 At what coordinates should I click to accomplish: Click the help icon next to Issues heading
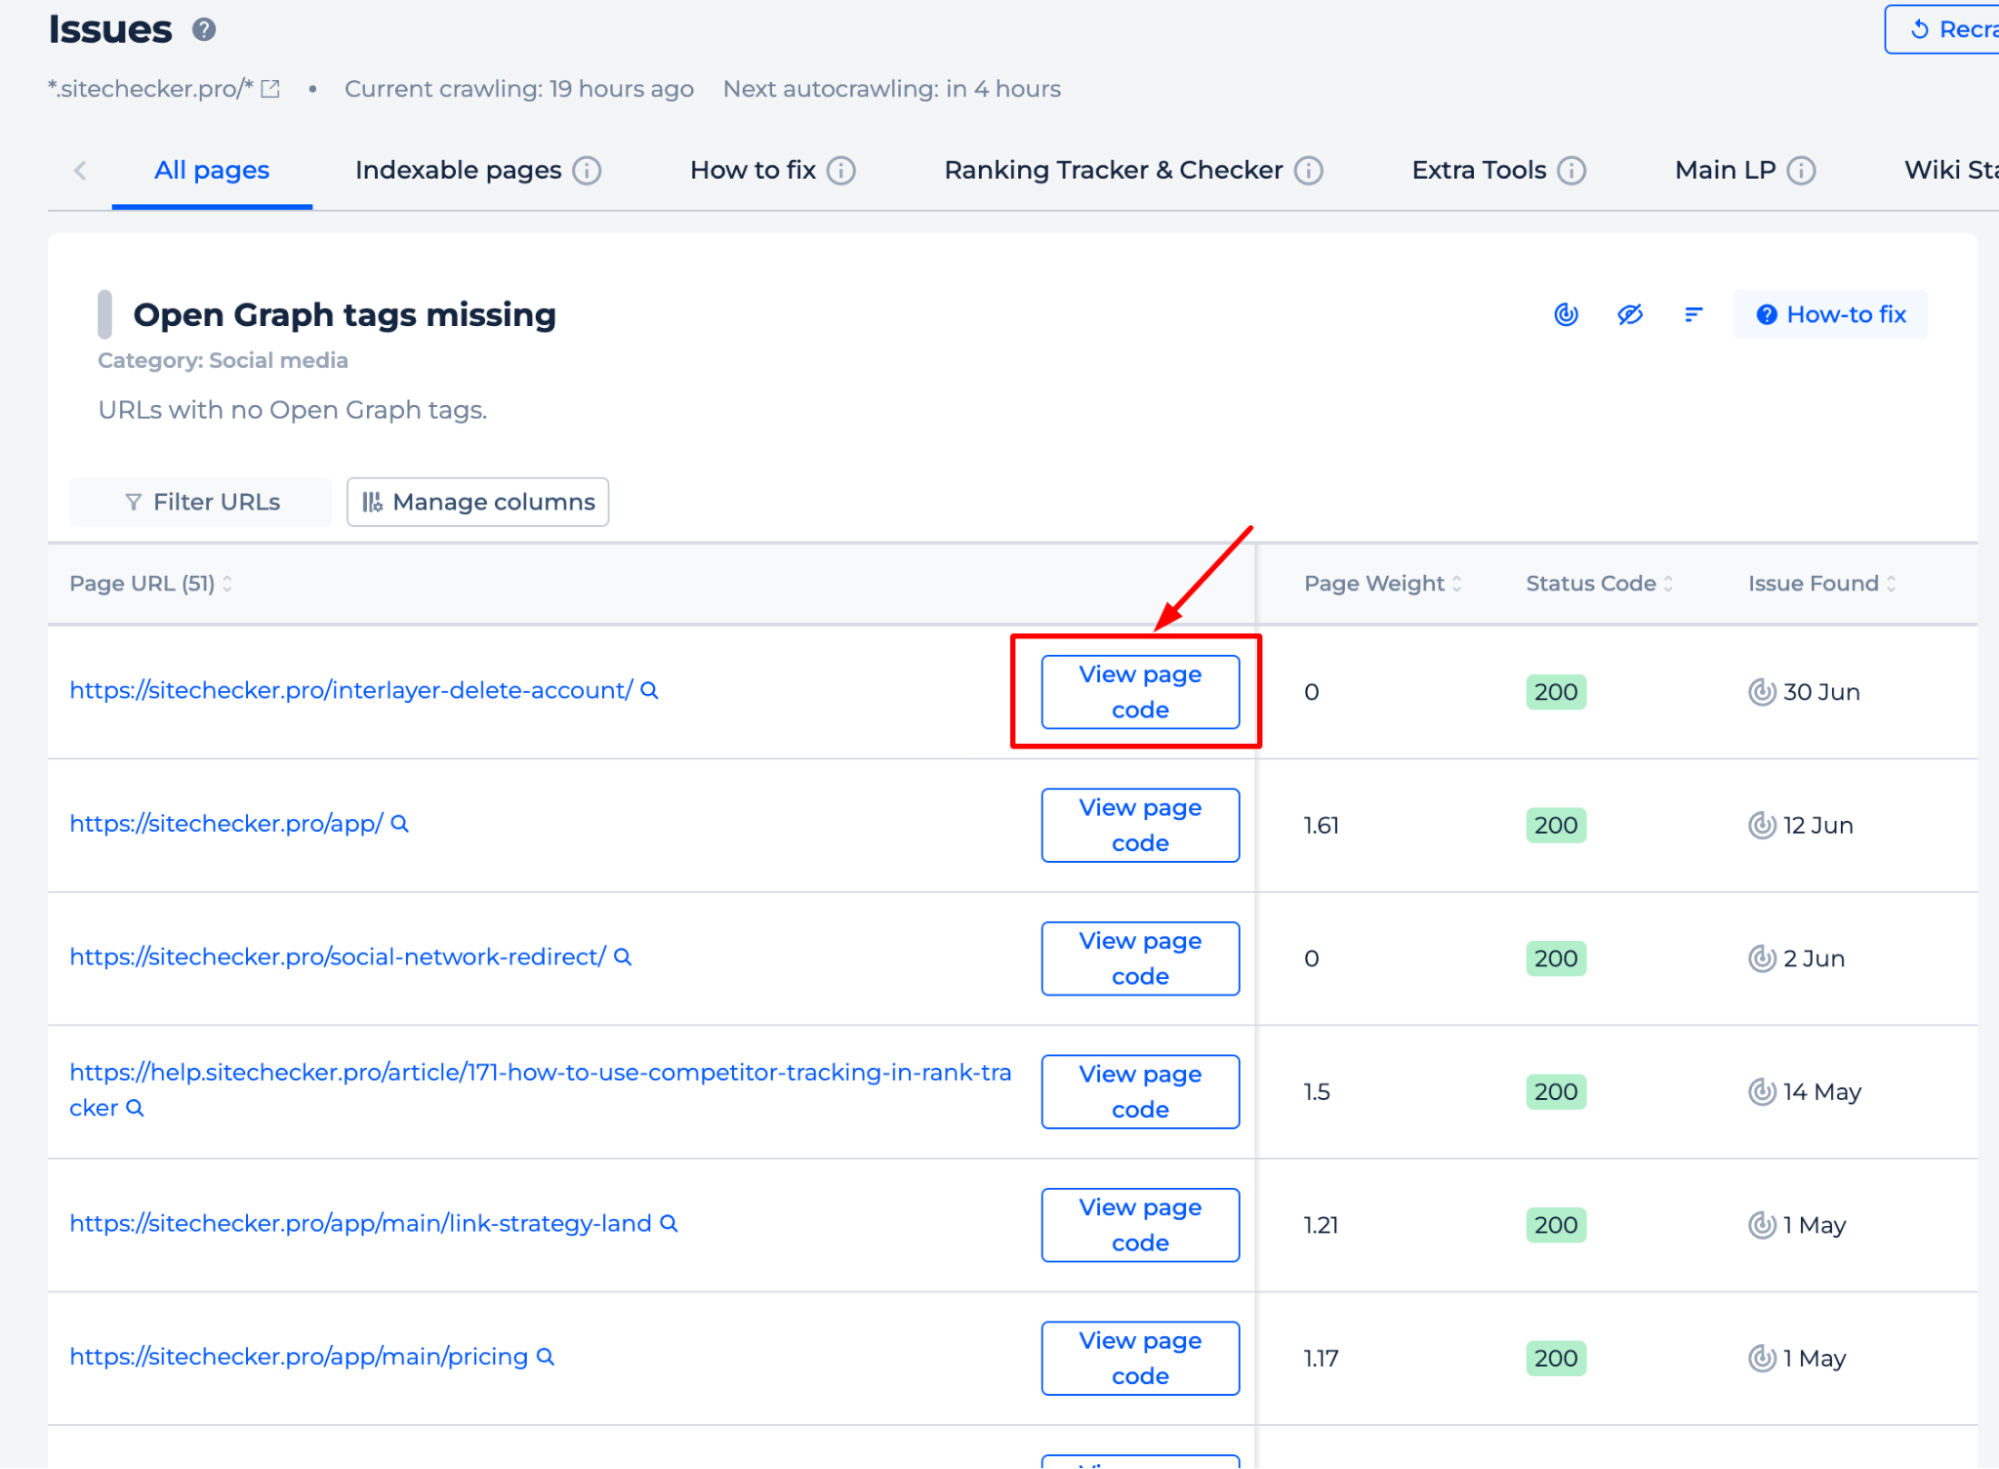[204, 30]
